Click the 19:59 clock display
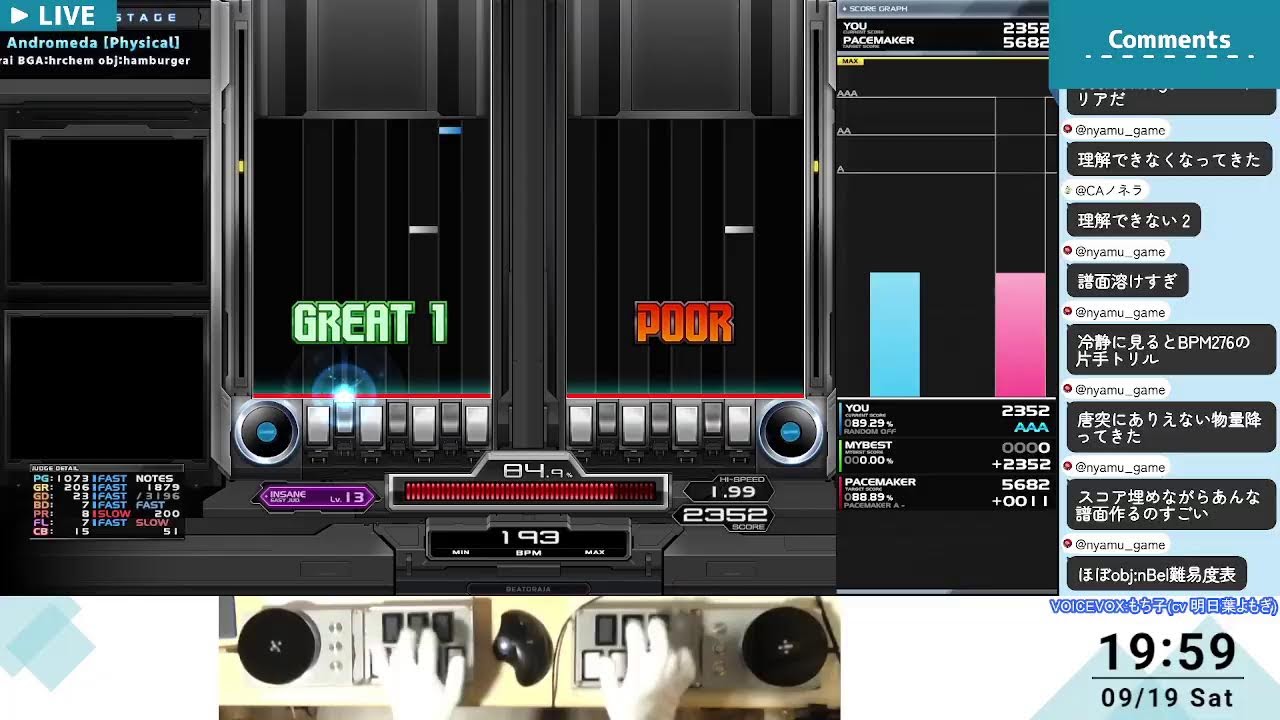The height and width of the screenshot is (720, 1280). (1168, 653)
